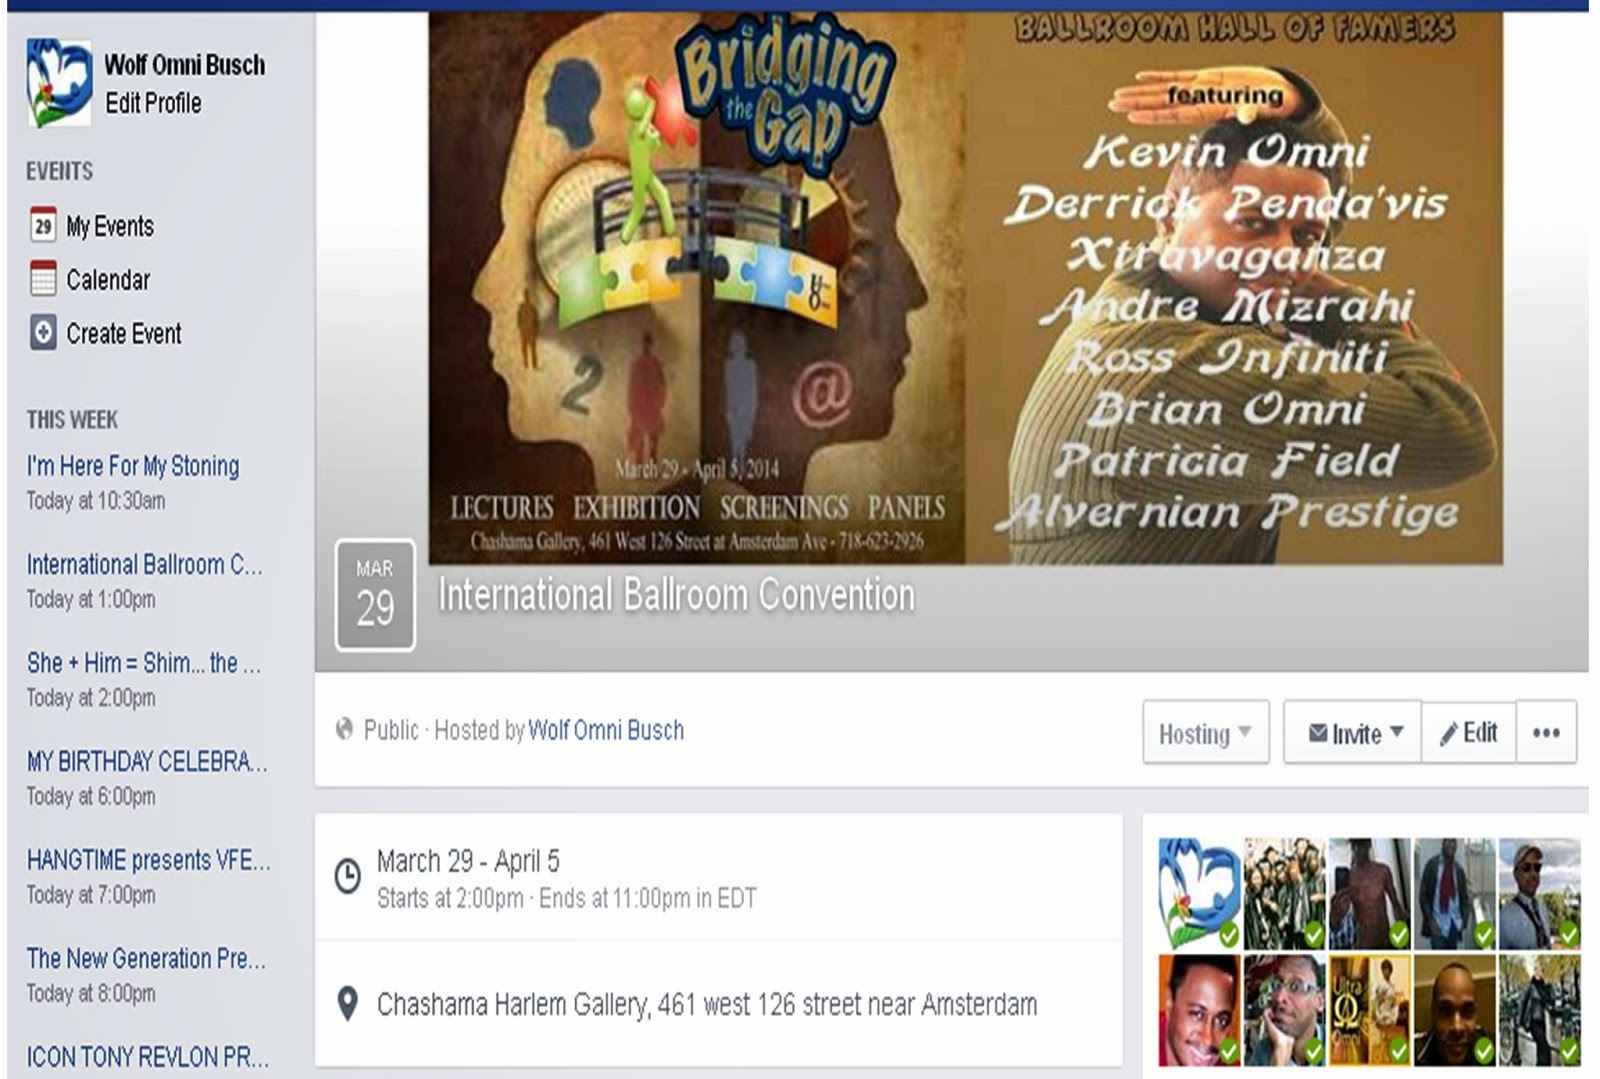Open the Hosting dropdown
The width and height of the screenshot is (1600, 1079).
(1205, 733)
